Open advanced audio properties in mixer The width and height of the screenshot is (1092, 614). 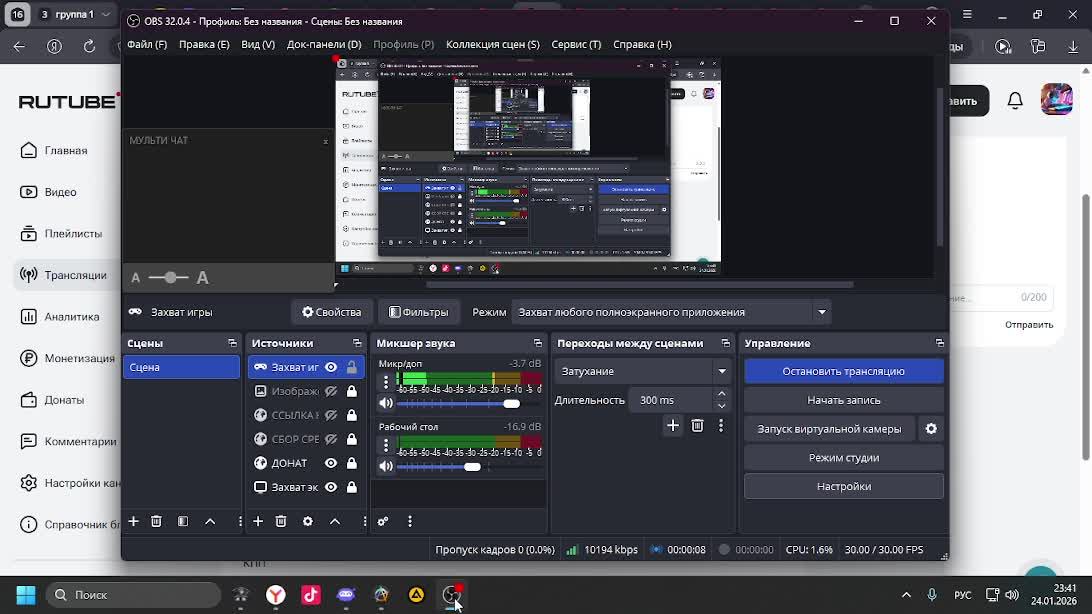click(x=382, y=521)
